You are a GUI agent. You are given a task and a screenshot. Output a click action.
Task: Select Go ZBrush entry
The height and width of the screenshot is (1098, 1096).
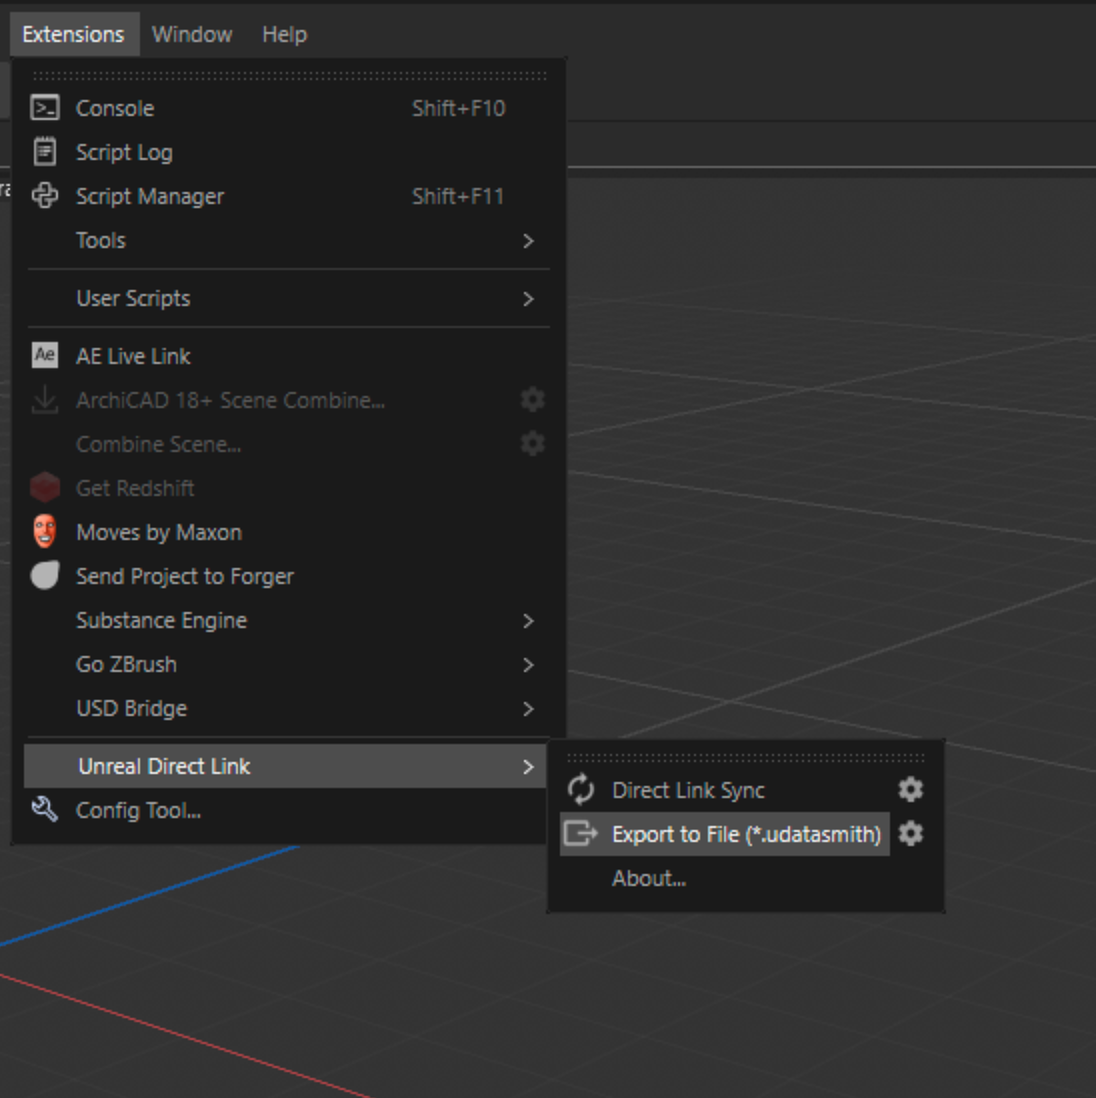pos(126,665)
